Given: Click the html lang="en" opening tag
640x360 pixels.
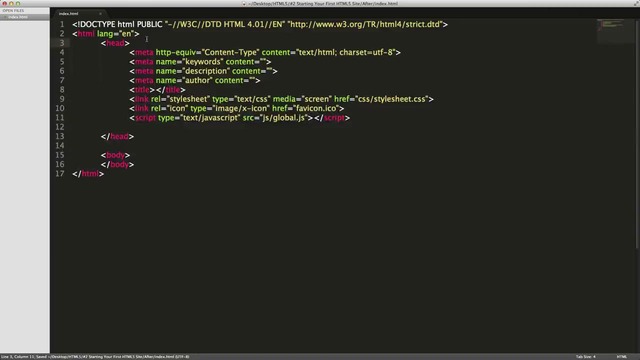Looking at the screenshot, I should [x=106, y=34].
